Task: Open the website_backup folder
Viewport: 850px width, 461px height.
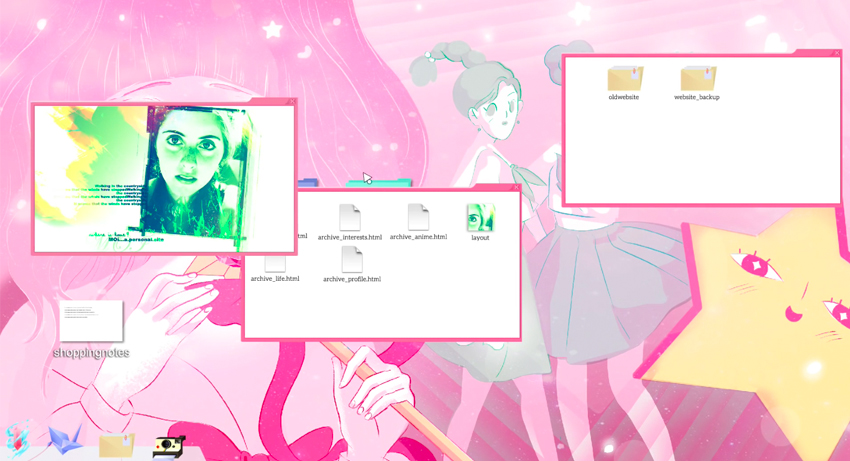Action: tap(697, 79)
